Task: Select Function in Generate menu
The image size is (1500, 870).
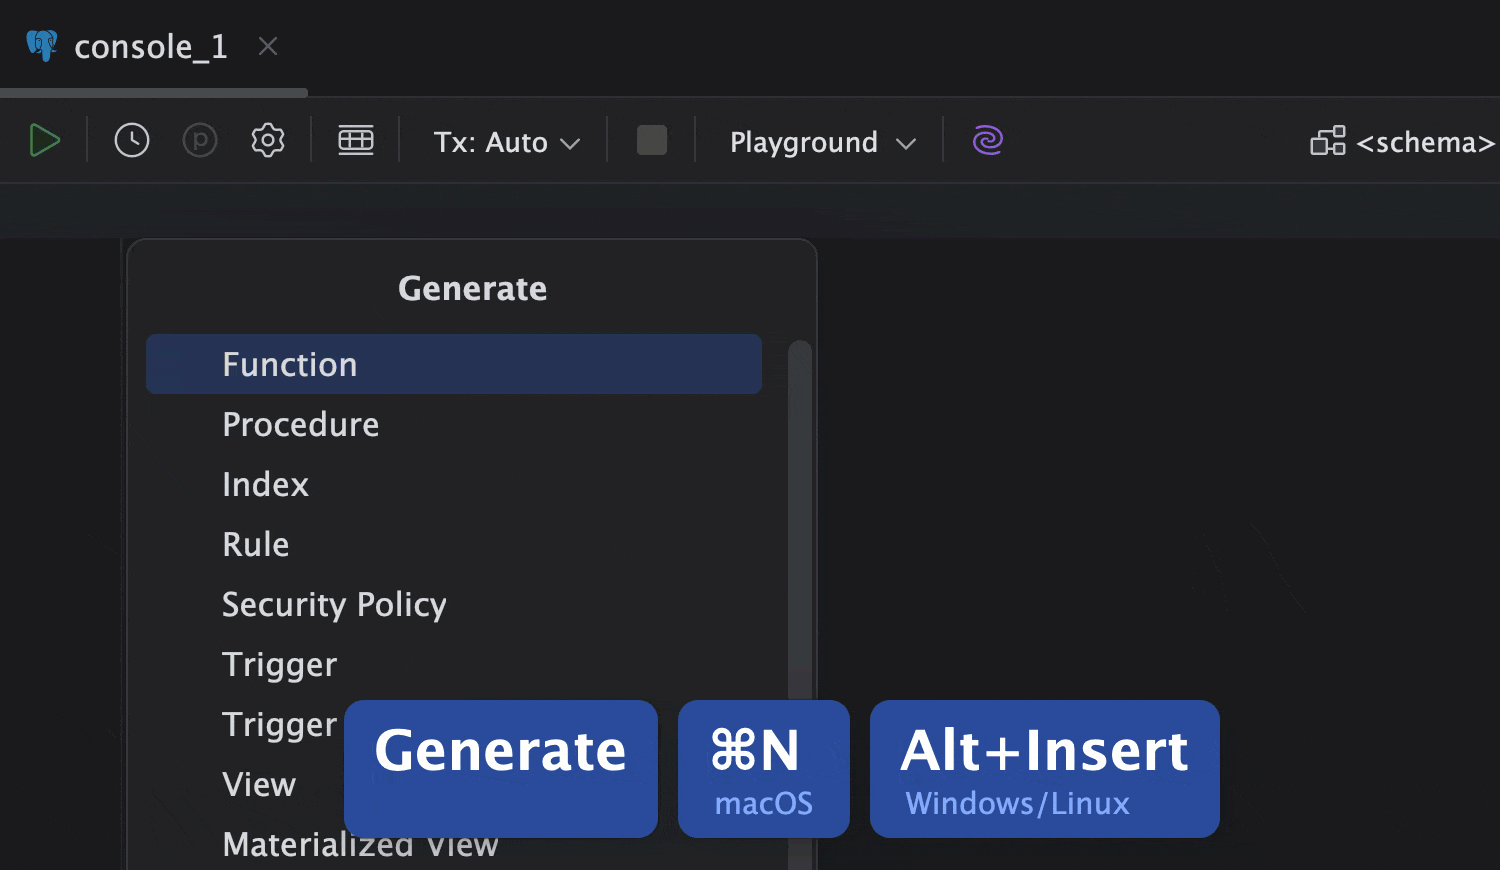Action: (454, 364)
